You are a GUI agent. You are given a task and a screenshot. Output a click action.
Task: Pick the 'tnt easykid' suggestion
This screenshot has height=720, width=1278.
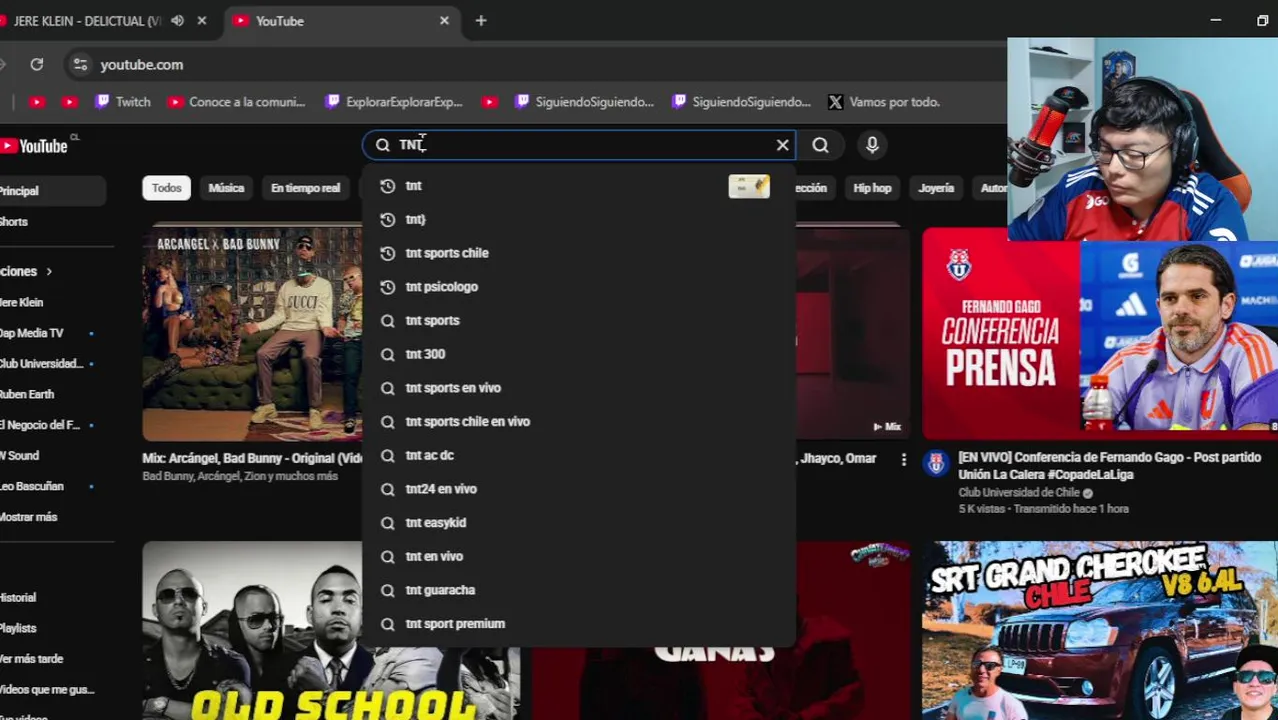[x=579, y=522]
